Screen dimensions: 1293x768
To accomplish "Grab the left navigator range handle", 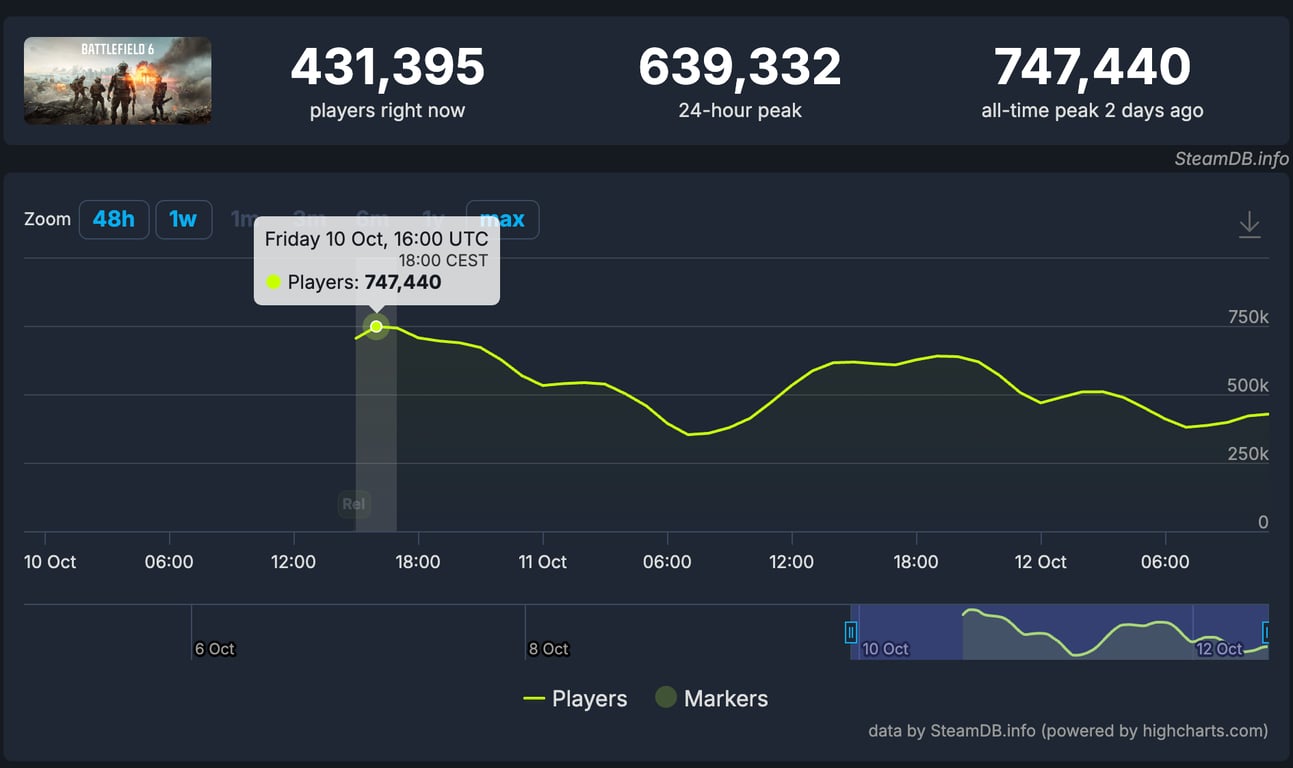I will pyautogui.click(x=851, y=632).
